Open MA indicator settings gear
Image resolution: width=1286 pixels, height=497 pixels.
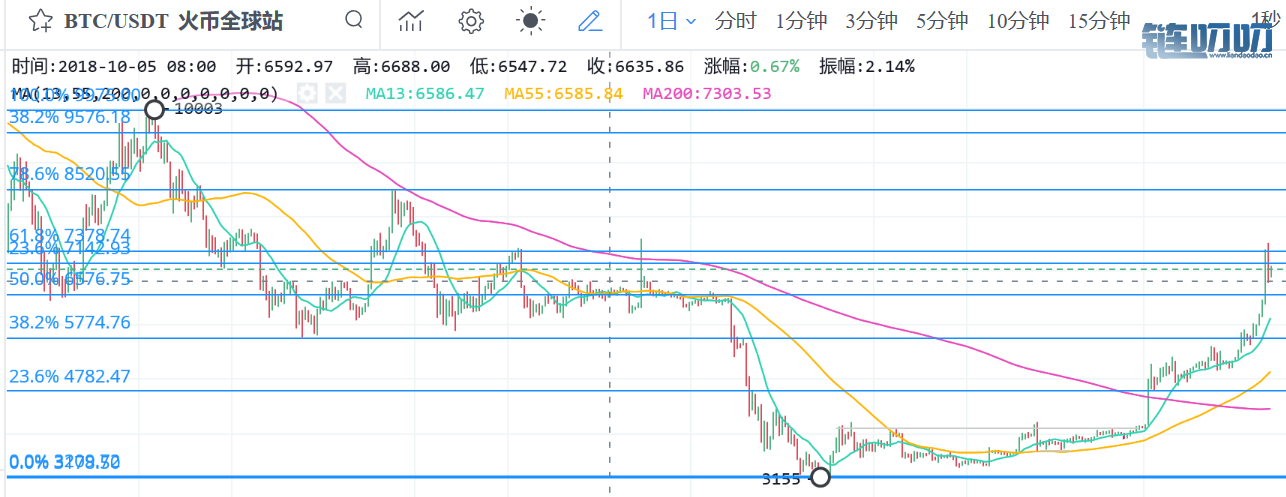[309, 93]
